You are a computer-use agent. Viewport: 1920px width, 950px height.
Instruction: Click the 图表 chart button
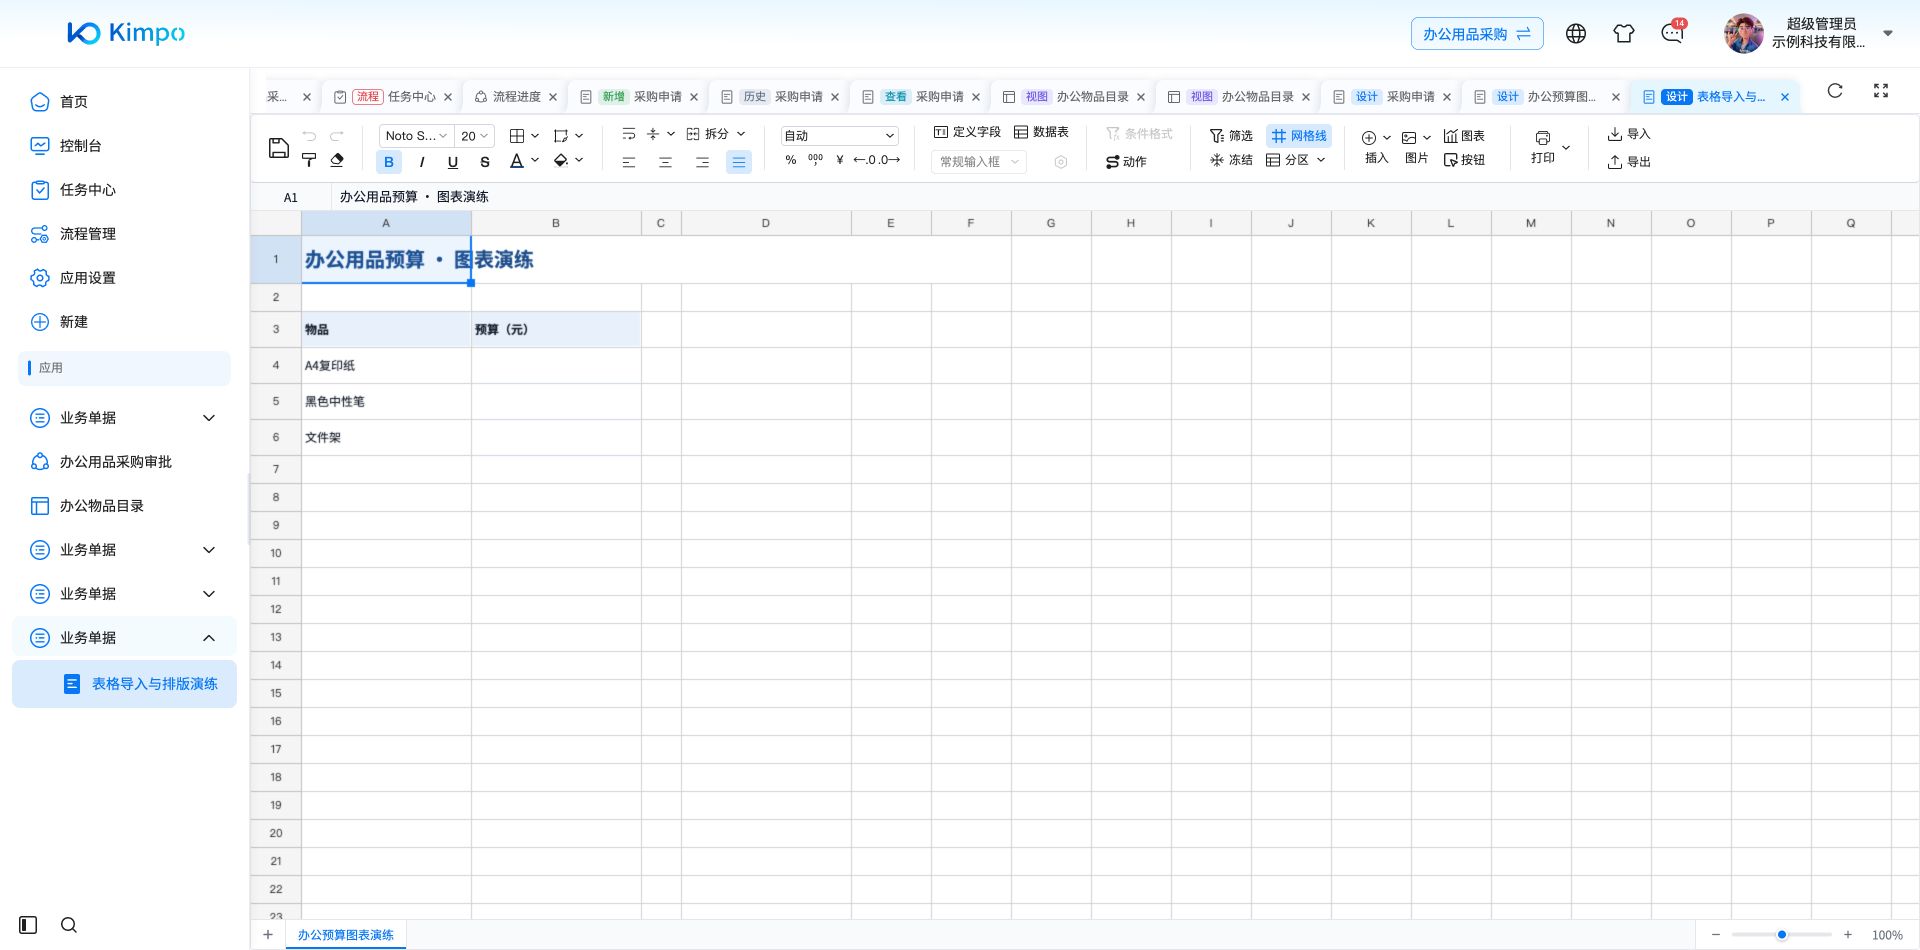click(1464, 136)
